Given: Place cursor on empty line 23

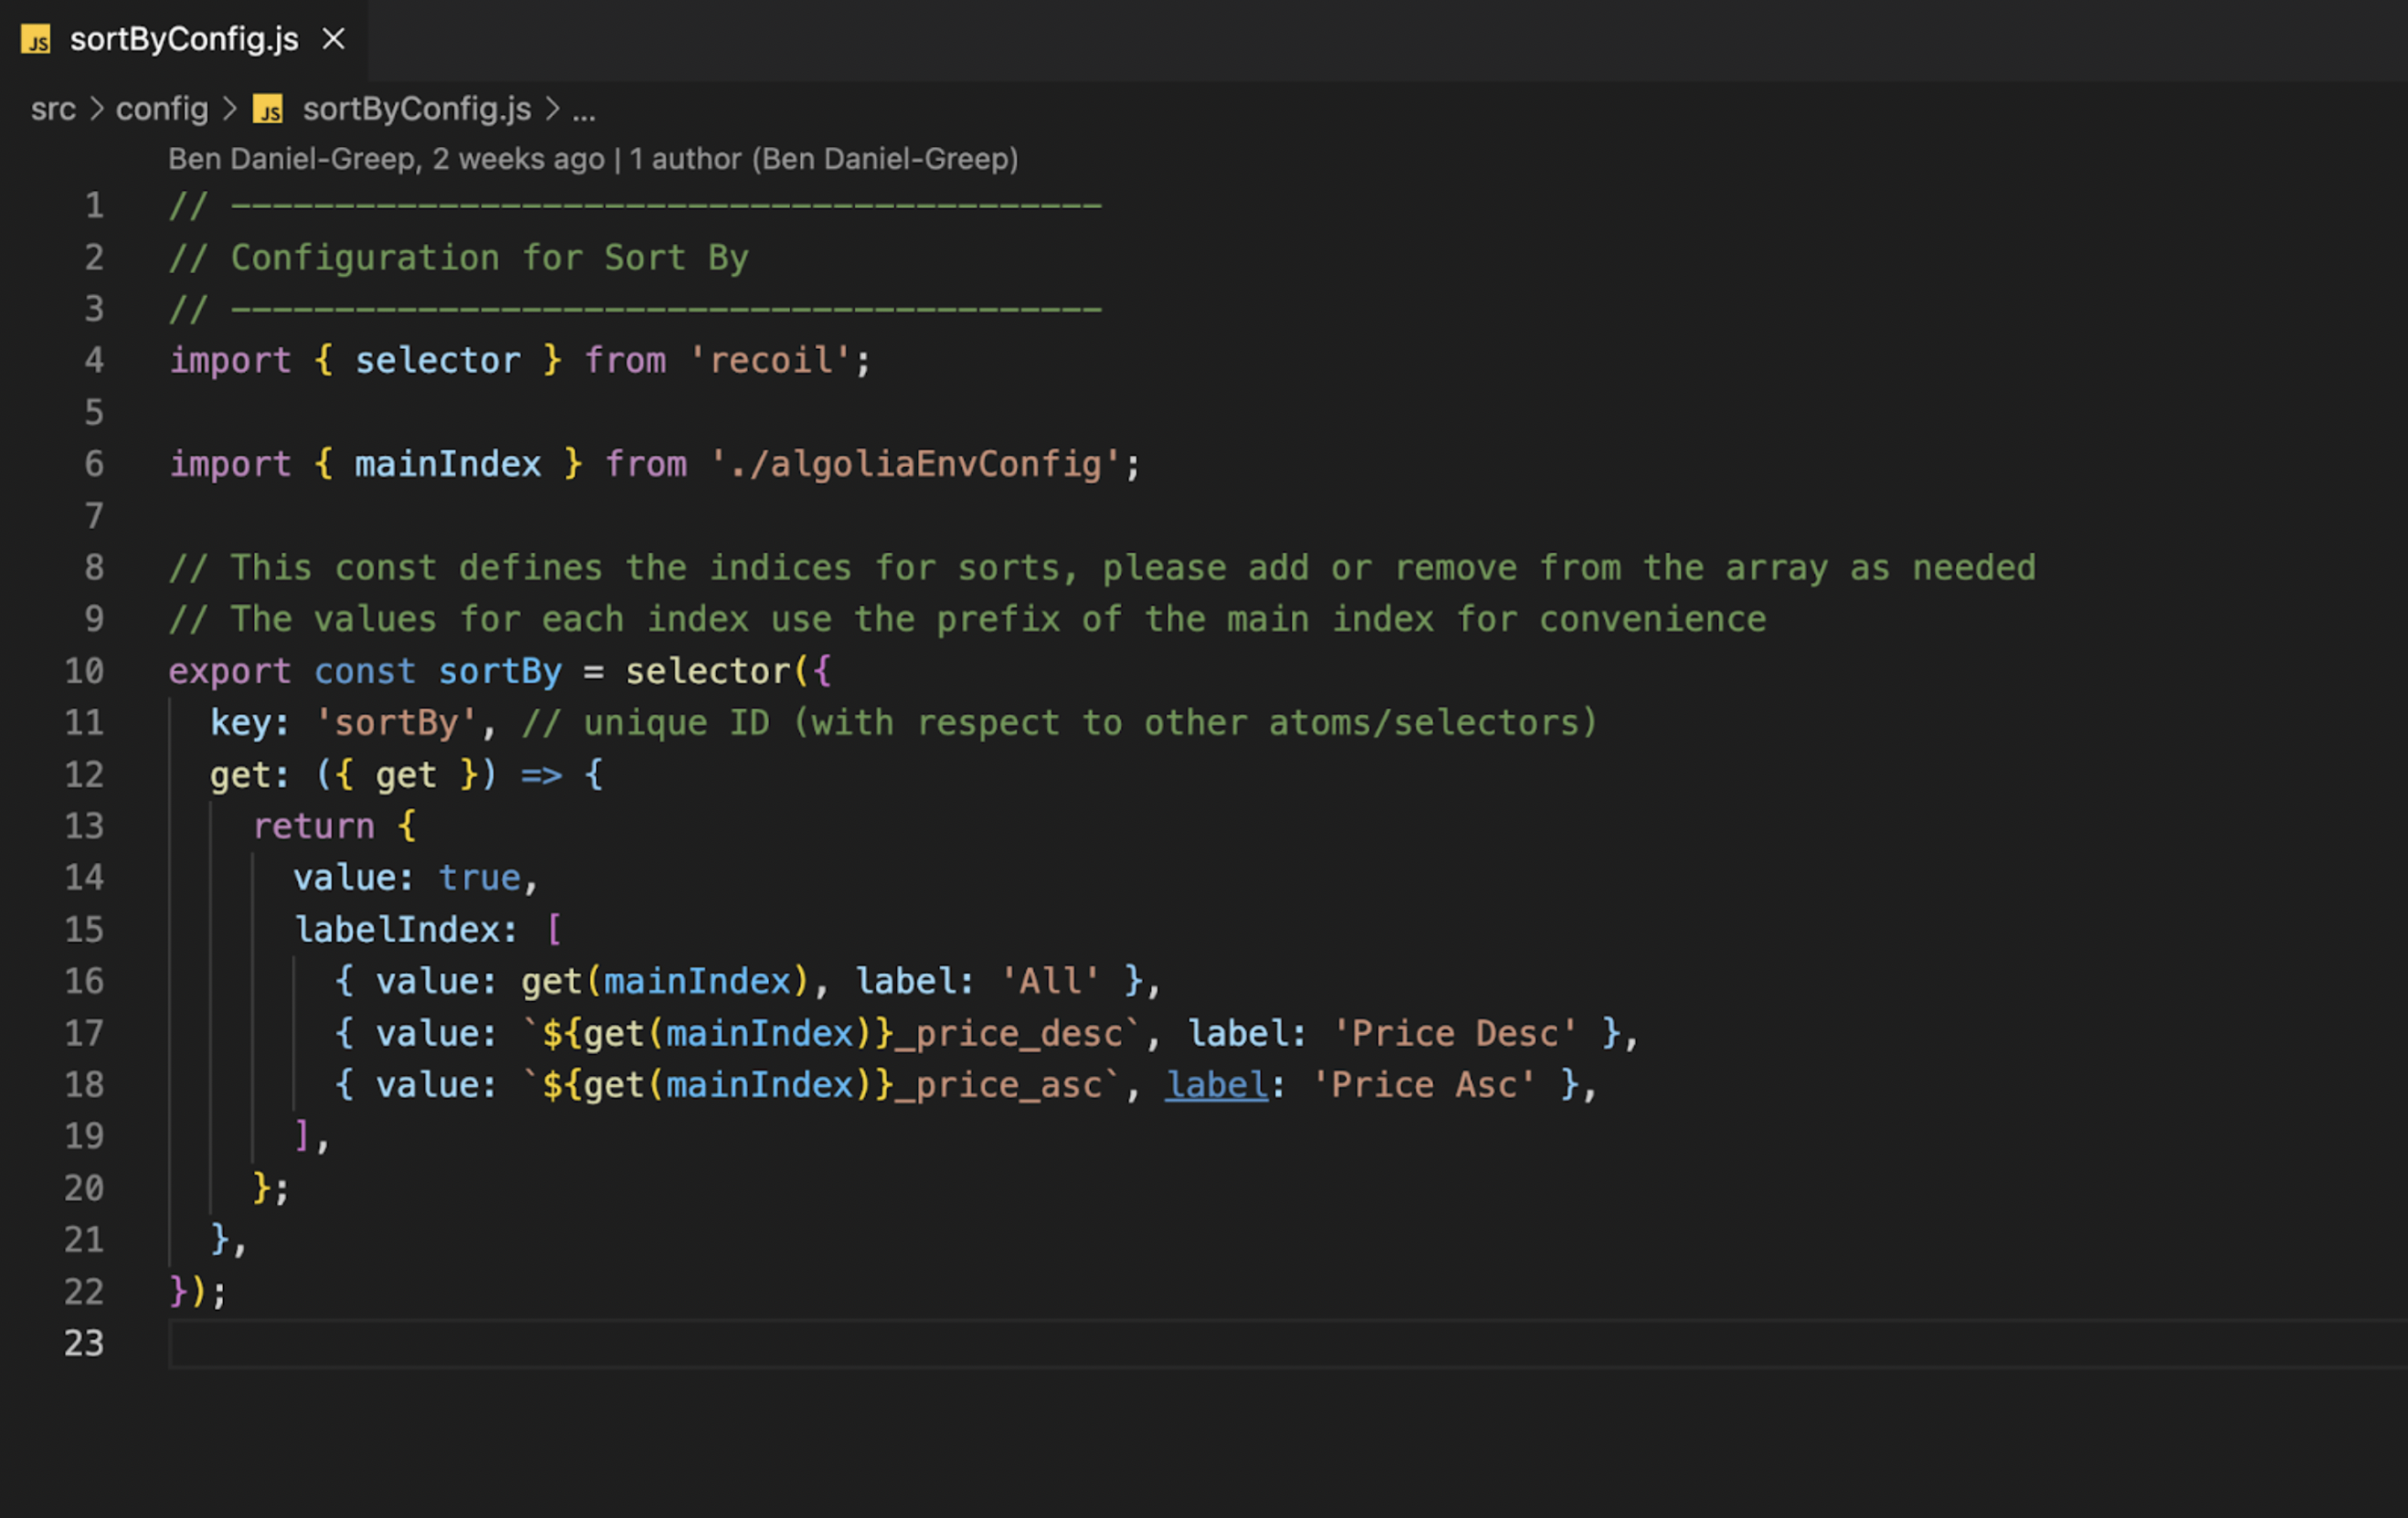Looking at the screenshot, I should 1288,1343.
